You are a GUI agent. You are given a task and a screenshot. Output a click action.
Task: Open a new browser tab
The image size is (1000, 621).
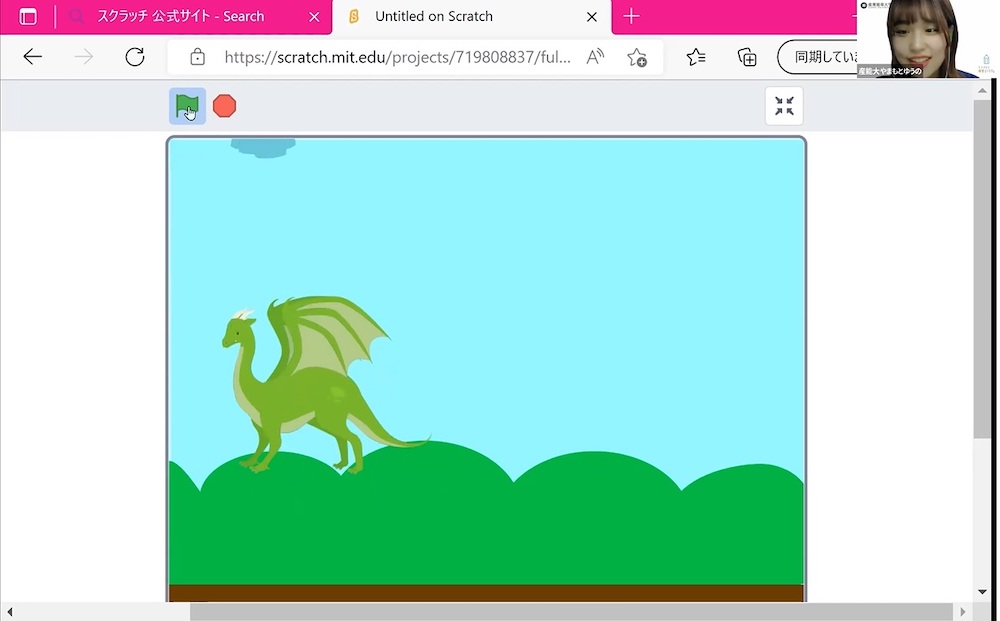click(x=631, y=17)
